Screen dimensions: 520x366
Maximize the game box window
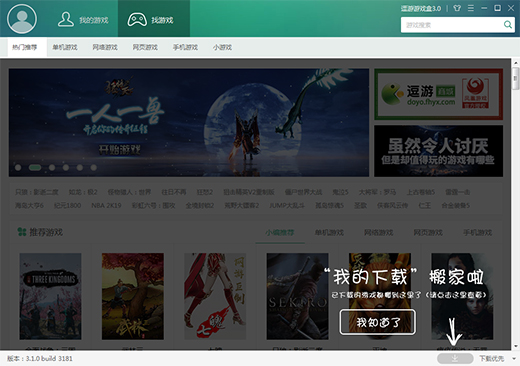(x=497, y=8)
